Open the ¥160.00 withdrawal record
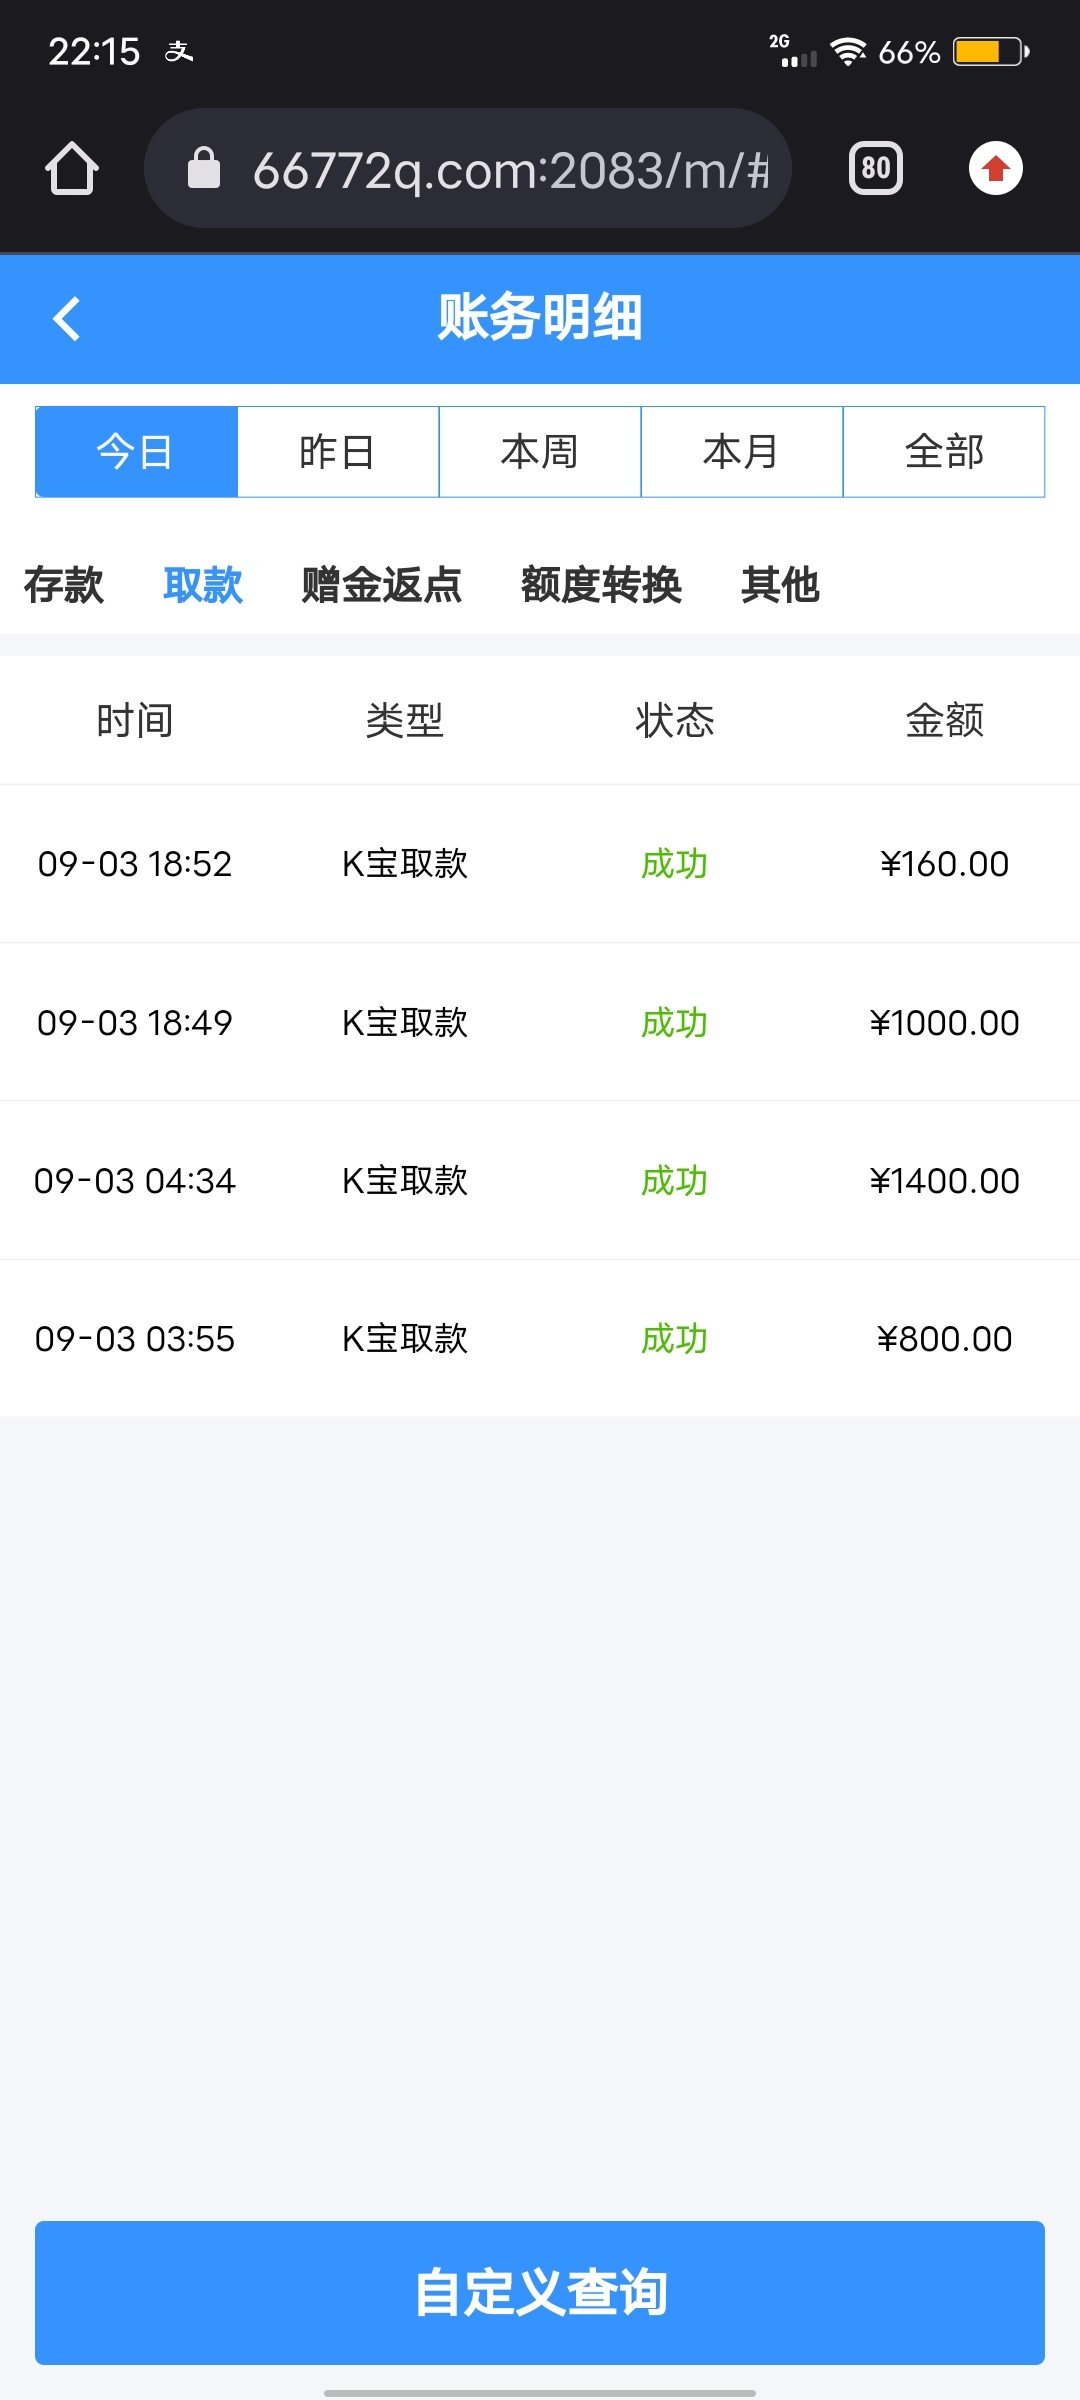 pos(540,864)
